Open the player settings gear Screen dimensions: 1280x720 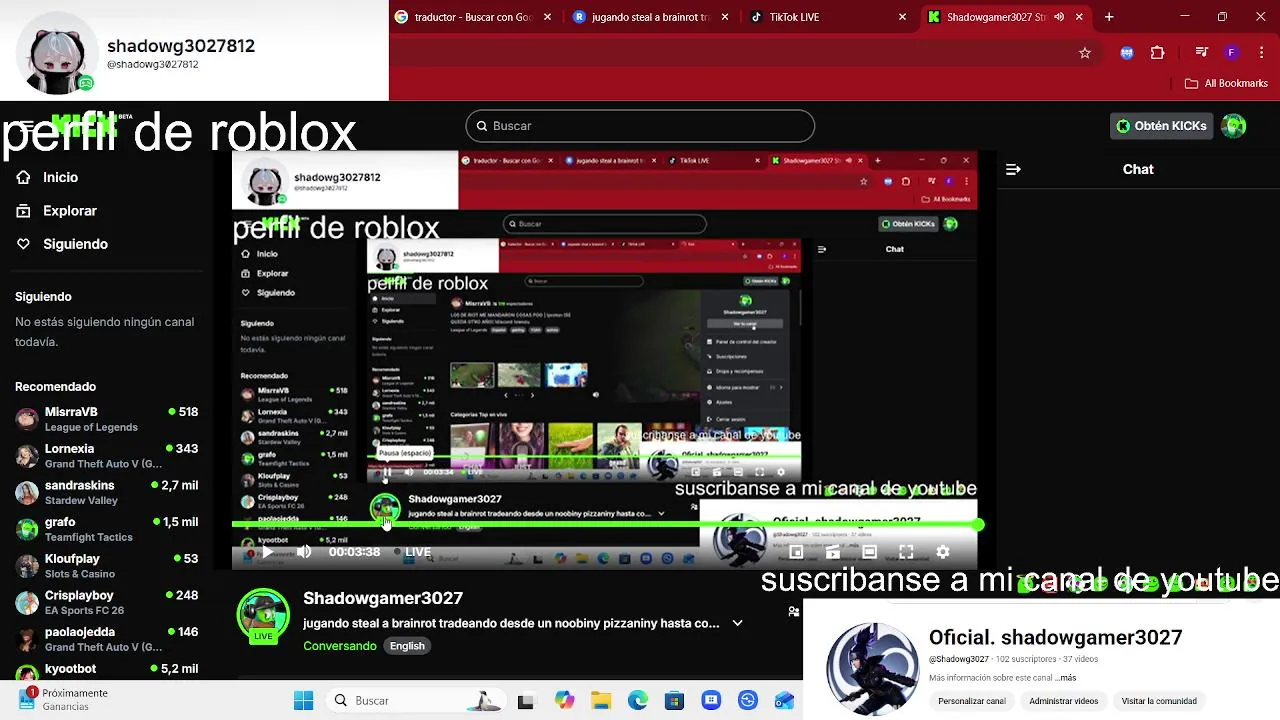(942, 552)
